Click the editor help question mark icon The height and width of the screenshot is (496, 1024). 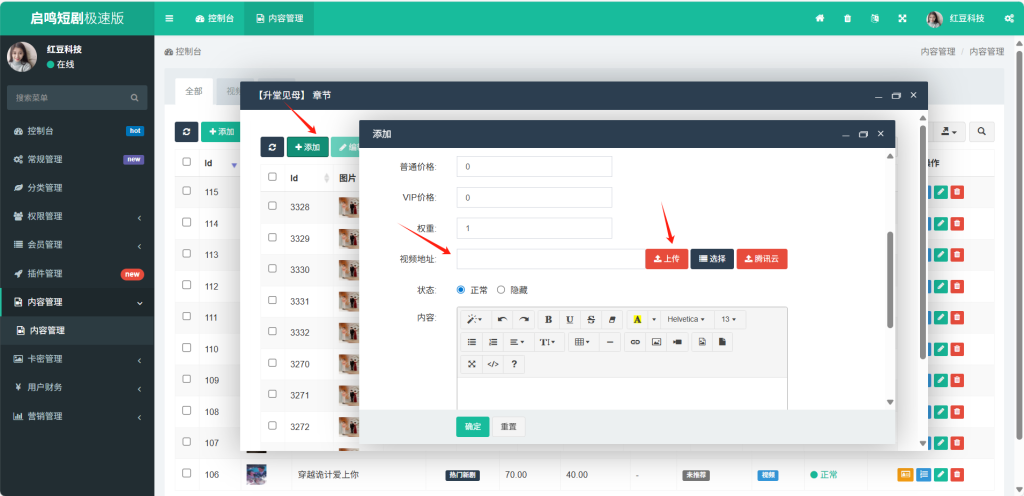point(514,364)
